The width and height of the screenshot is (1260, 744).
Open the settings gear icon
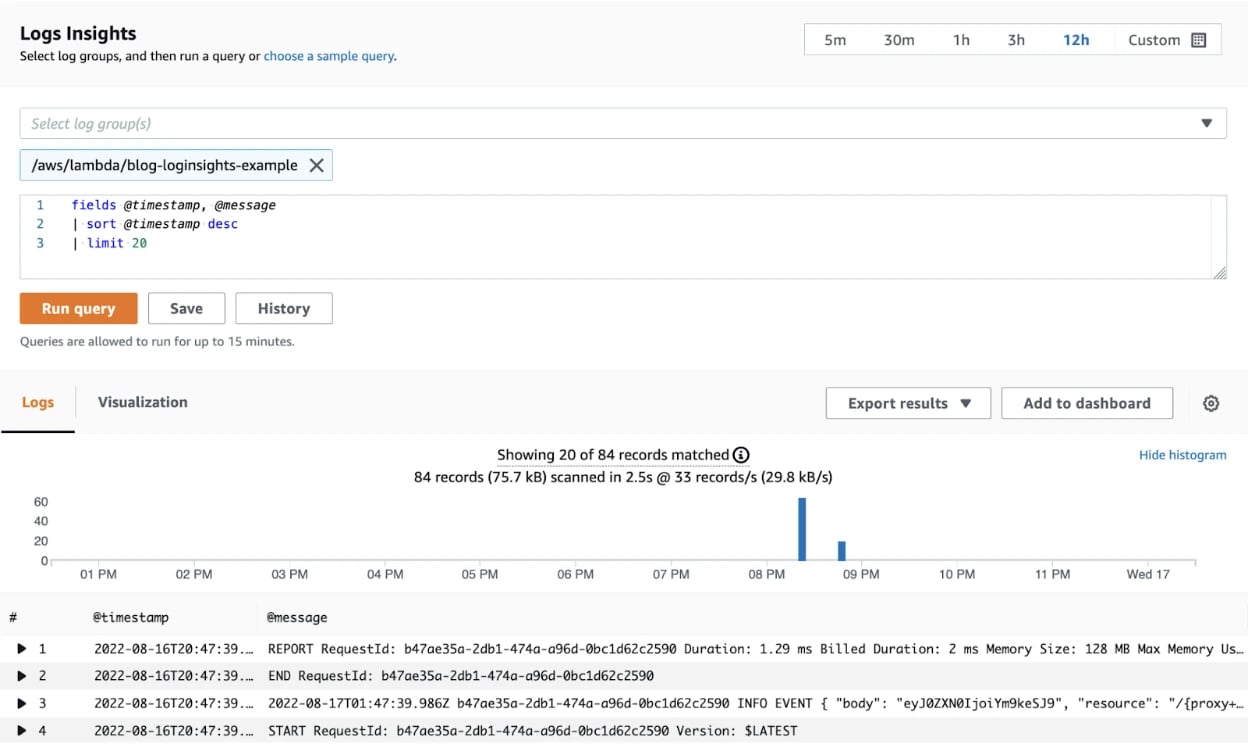tap(1211, 402)
